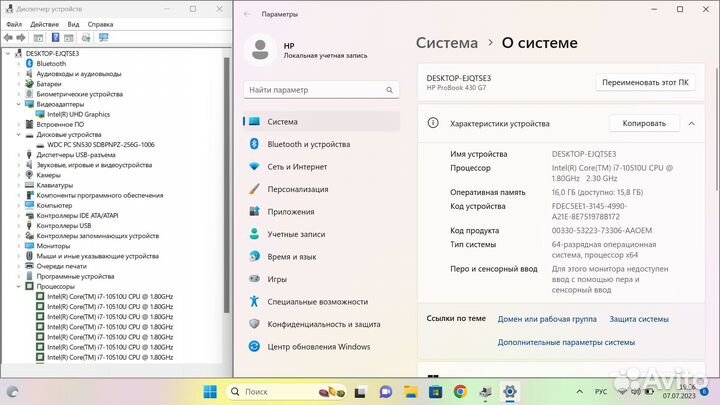Click the Время и язык globe icon
The width and height of the screenshot is (720, 405).
(254, 256)
